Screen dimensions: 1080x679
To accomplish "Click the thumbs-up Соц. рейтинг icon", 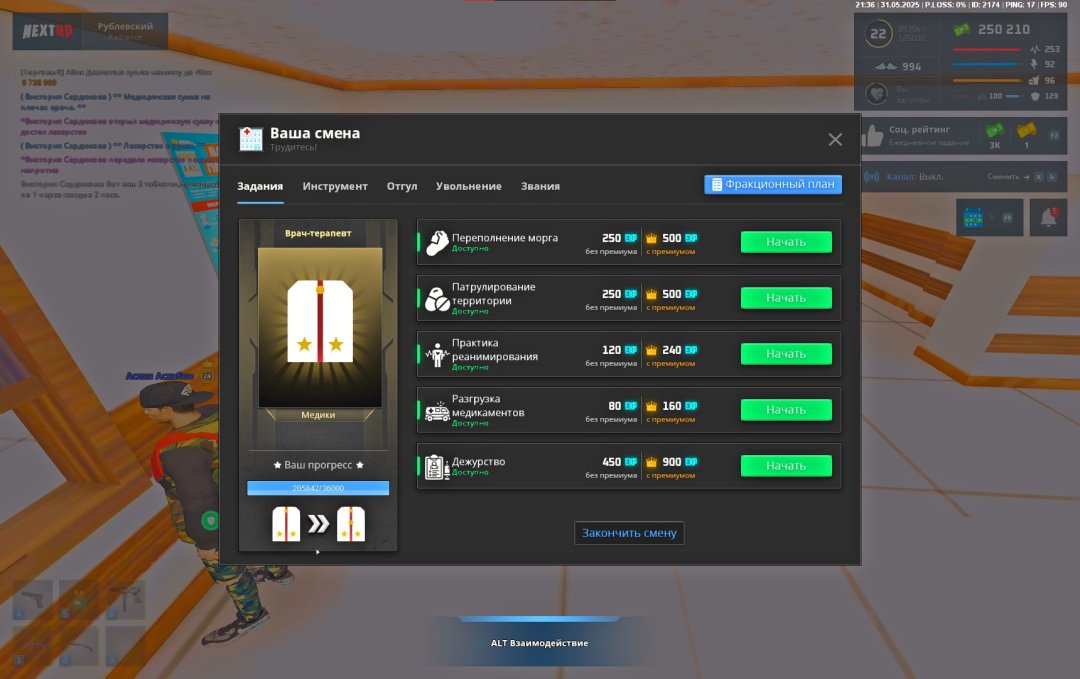I will tap(873, 136).
